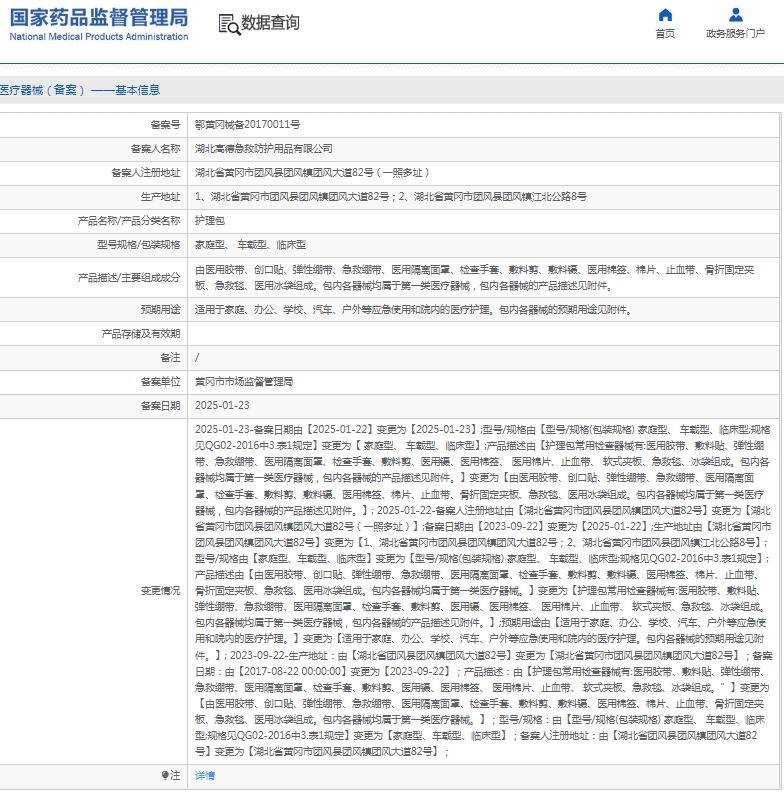
Task: Select the 生产地址 row label
Action: (161, 197)
